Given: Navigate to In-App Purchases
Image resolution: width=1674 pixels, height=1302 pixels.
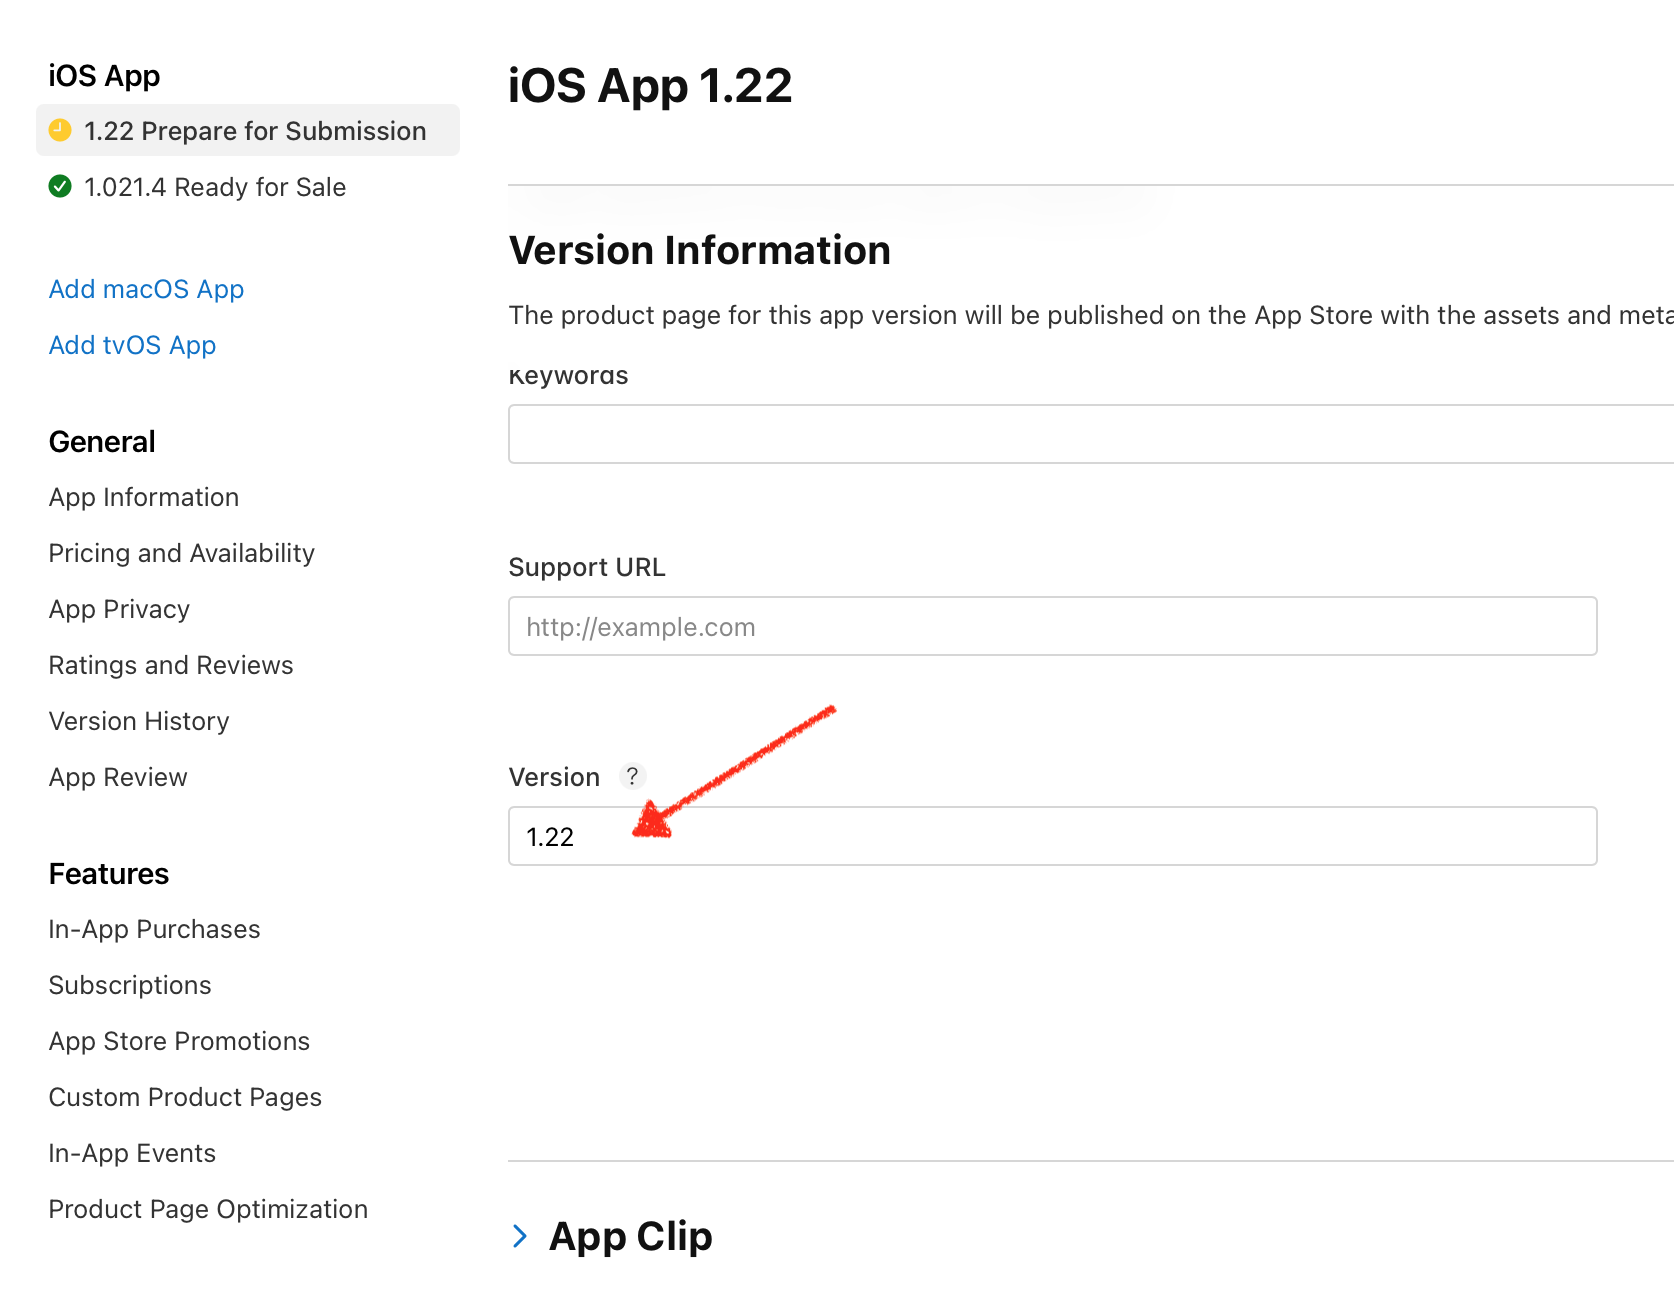Looking at the screenshot, I should click(x=154, y=929).
